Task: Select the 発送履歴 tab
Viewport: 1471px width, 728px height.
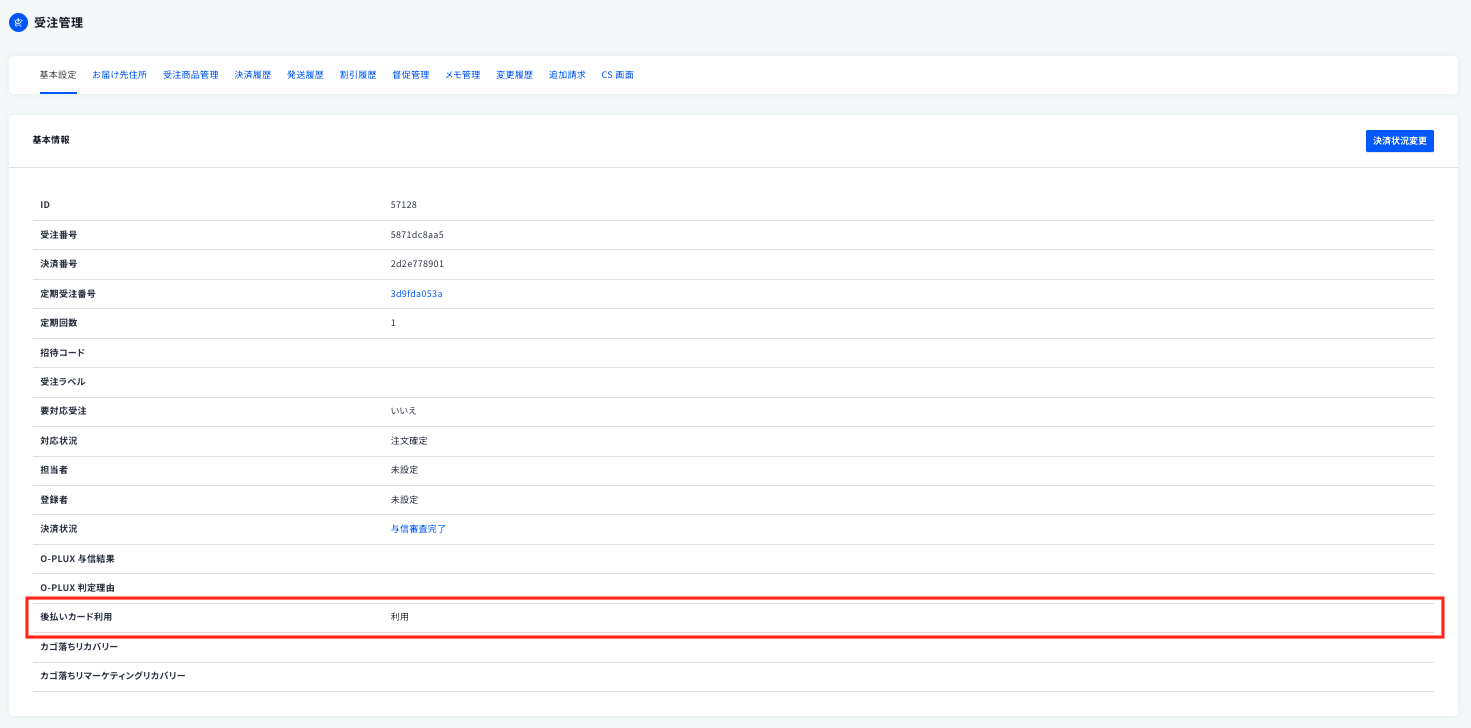Action: pos(305,75)
